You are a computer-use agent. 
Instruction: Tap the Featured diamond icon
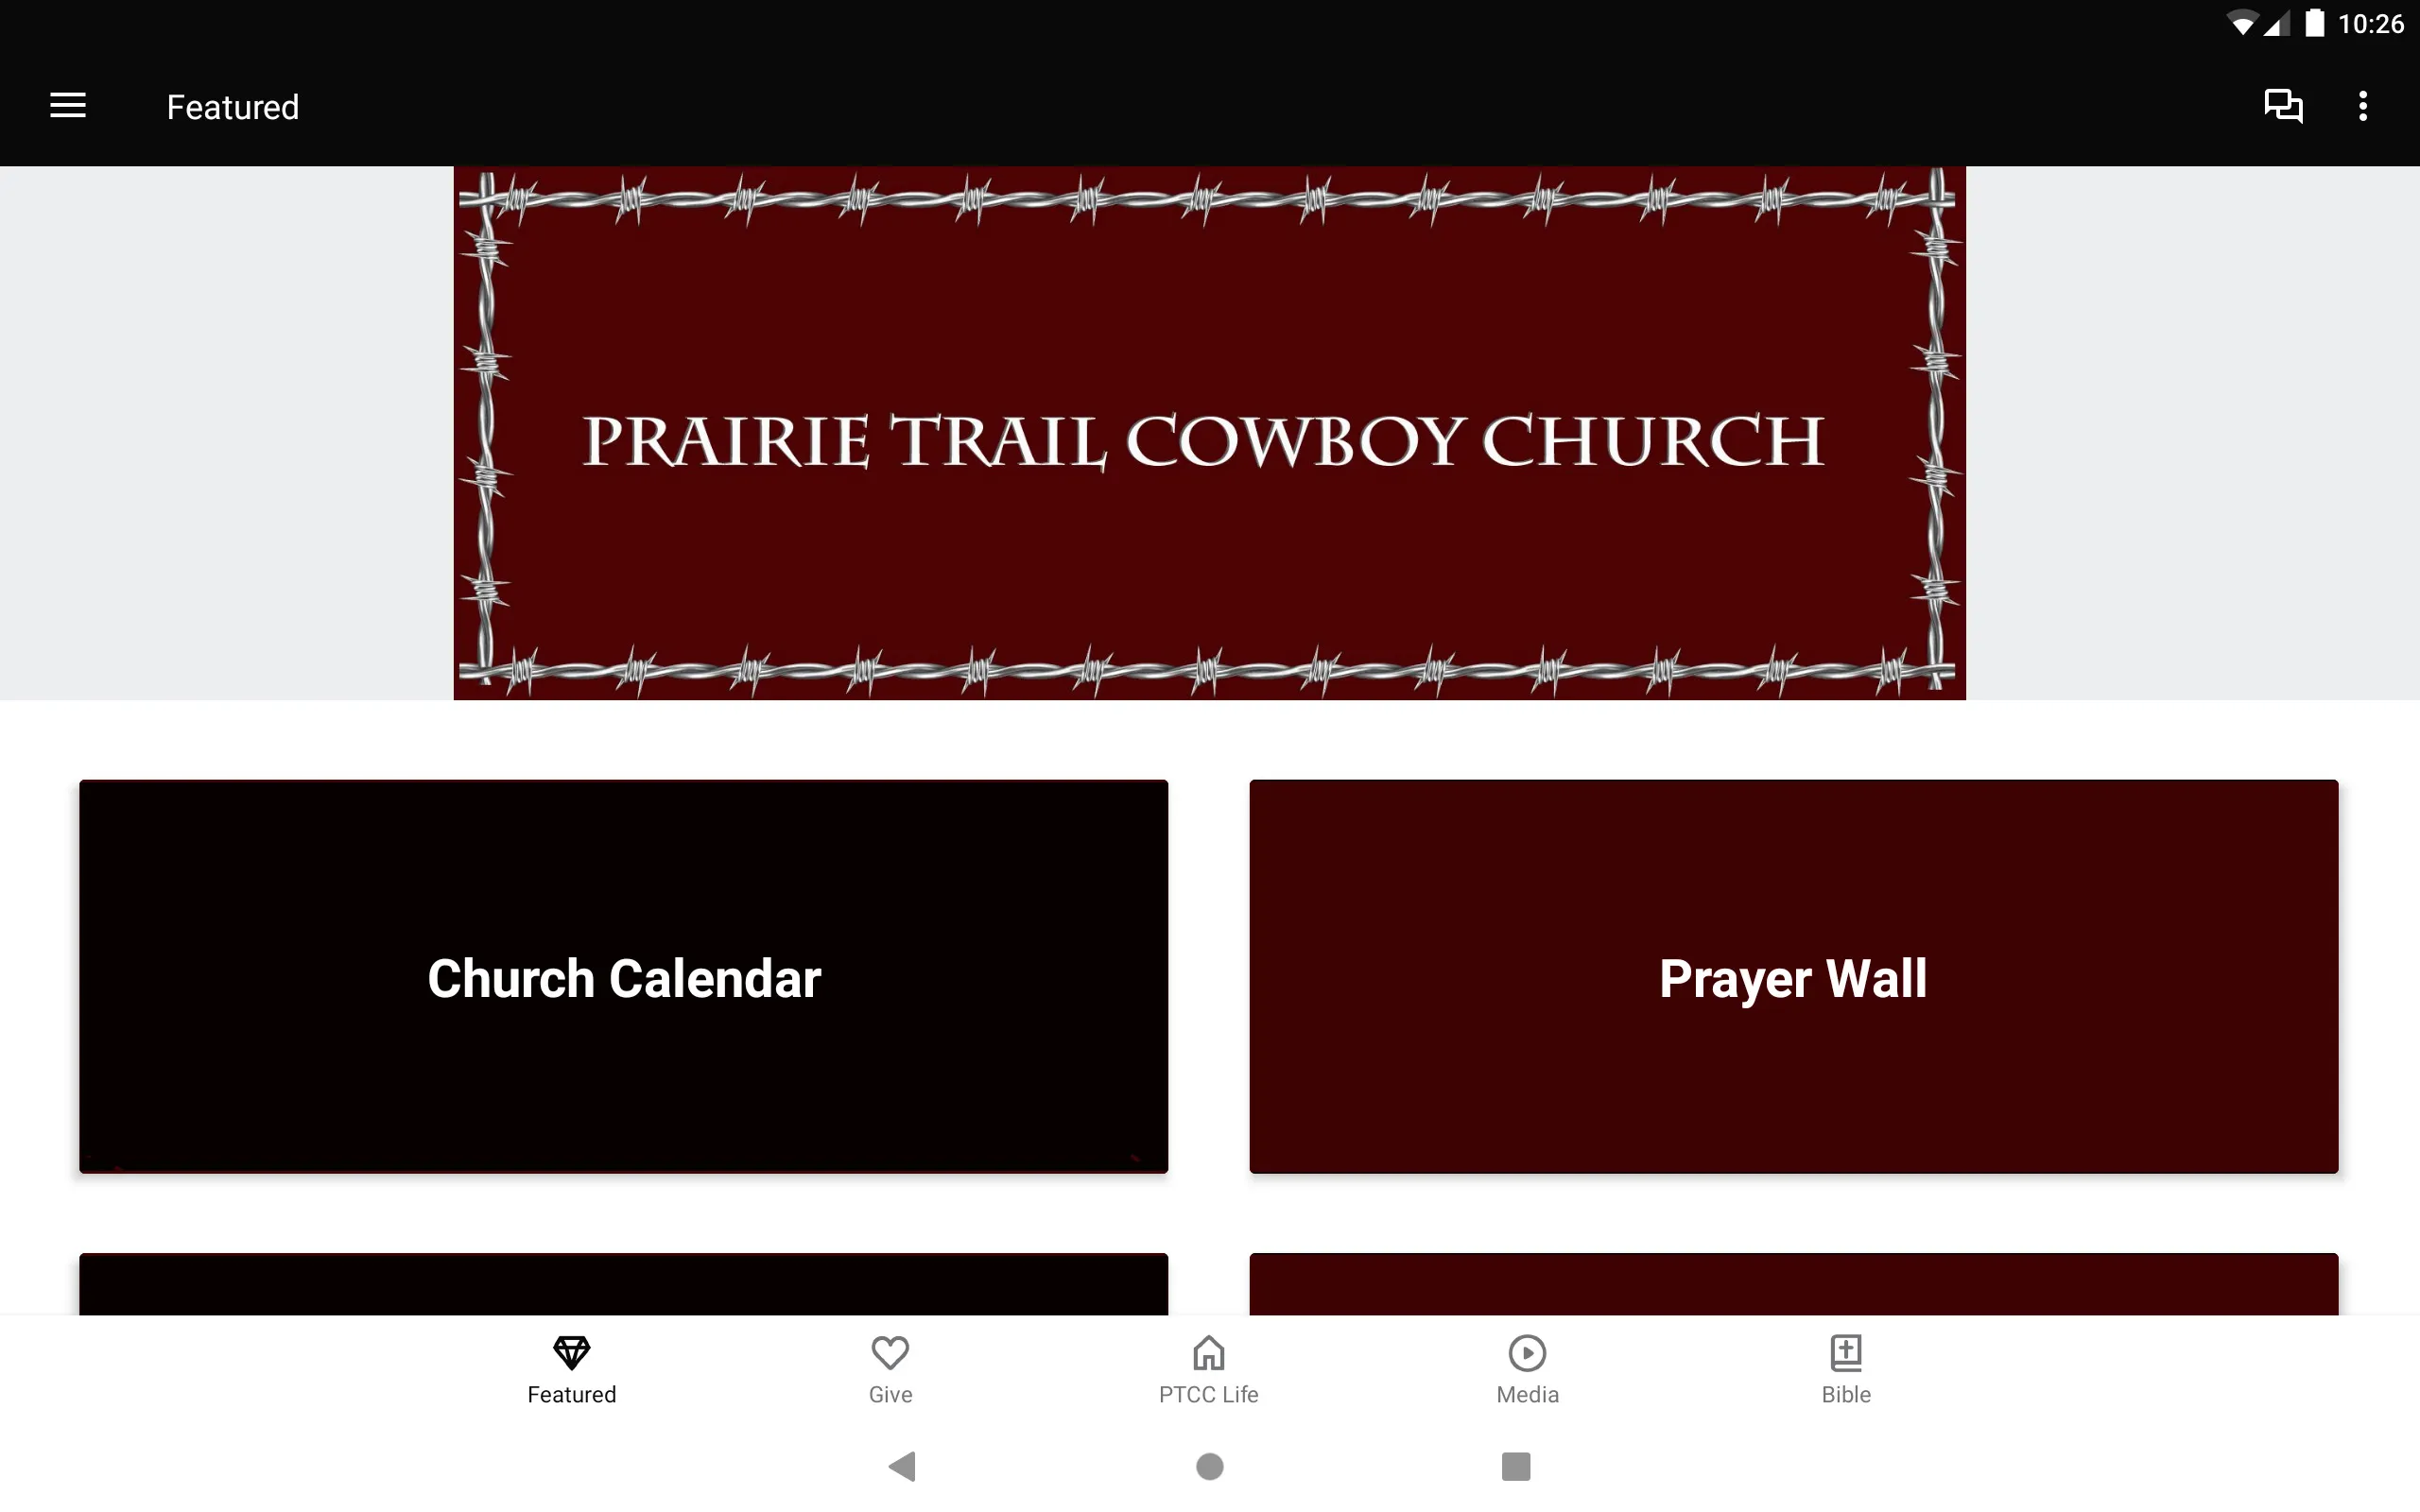point(573,1351)
